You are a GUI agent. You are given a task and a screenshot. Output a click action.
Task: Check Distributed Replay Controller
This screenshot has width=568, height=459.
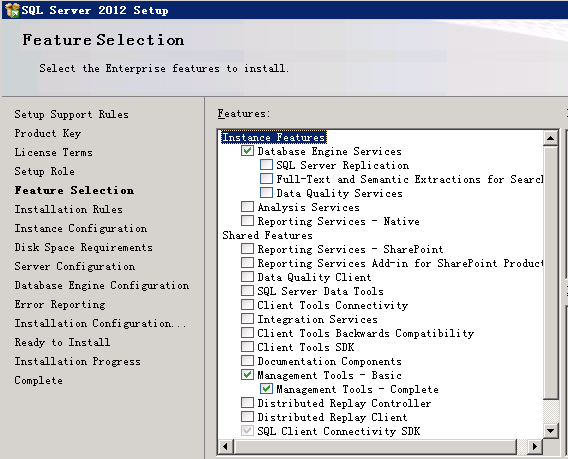click(247, 403)
